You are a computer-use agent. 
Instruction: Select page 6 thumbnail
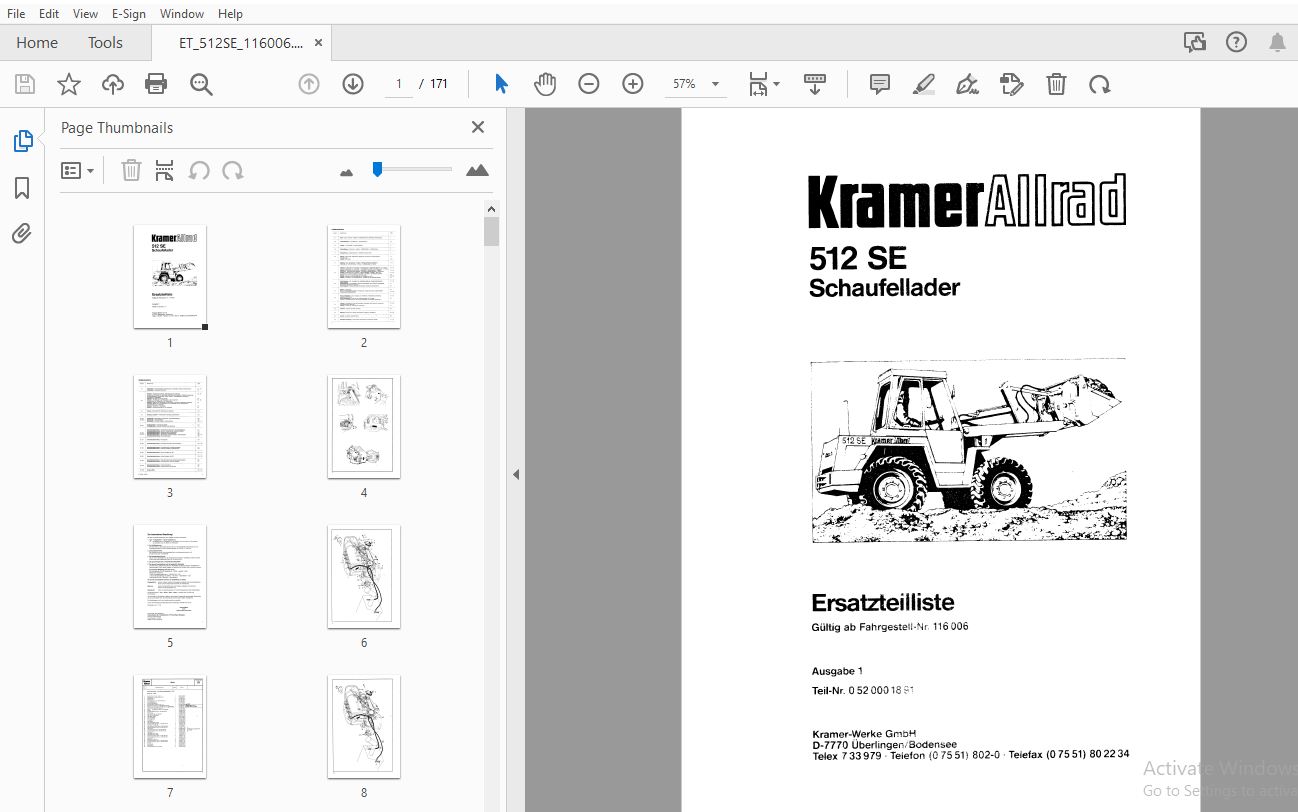[x=364, y=577]
